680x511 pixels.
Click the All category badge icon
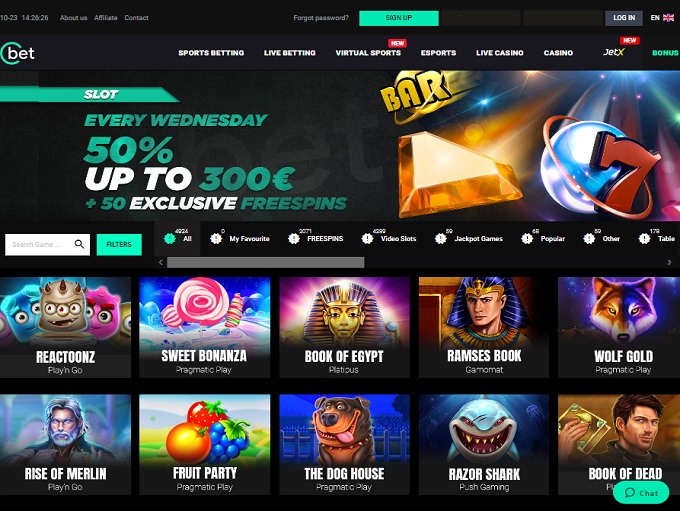point(170,238)
